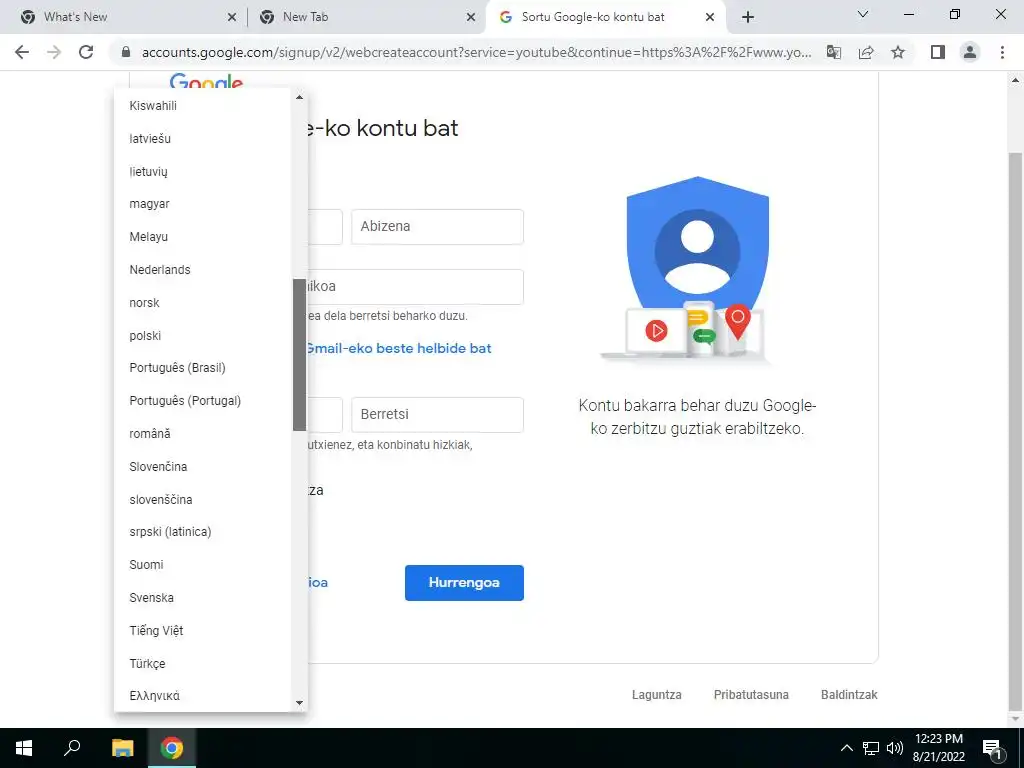Click the page vertical scrollbar thumb

(1016, 431)
